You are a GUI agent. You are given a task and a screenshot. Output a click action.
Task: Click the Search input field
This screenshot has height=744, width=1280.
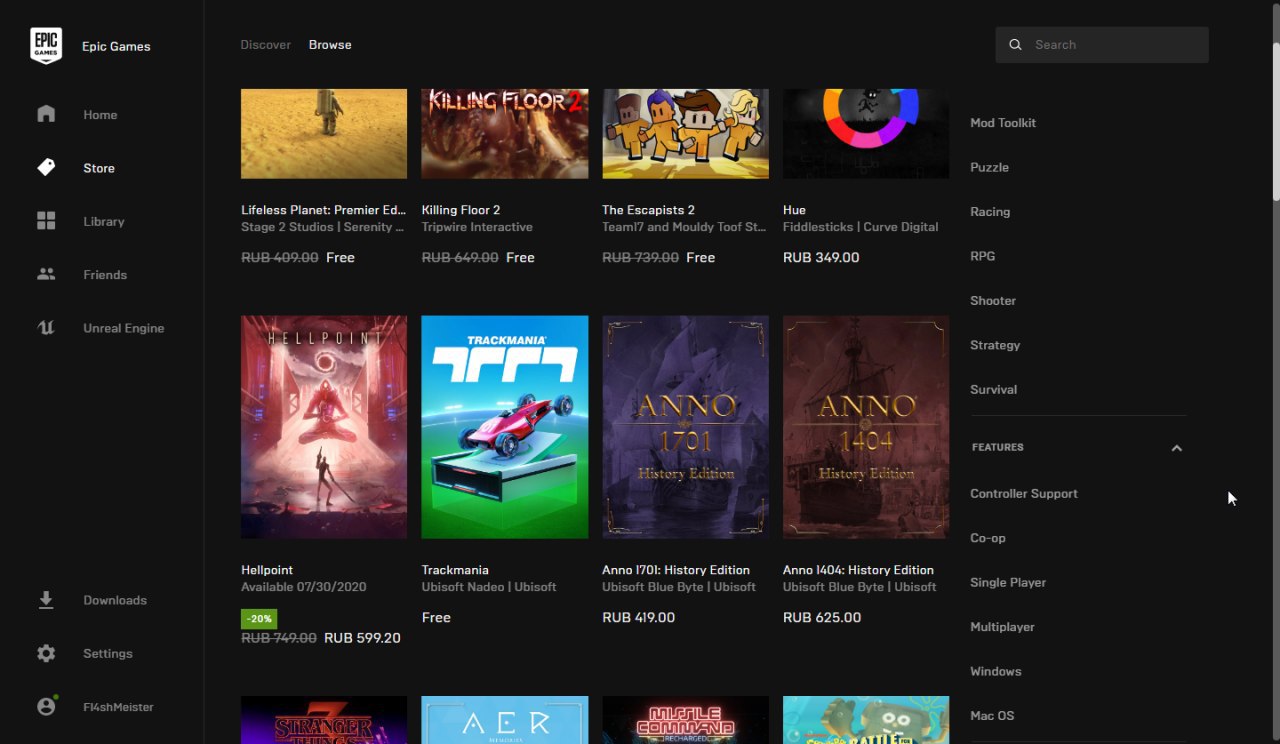[1102, 45]
